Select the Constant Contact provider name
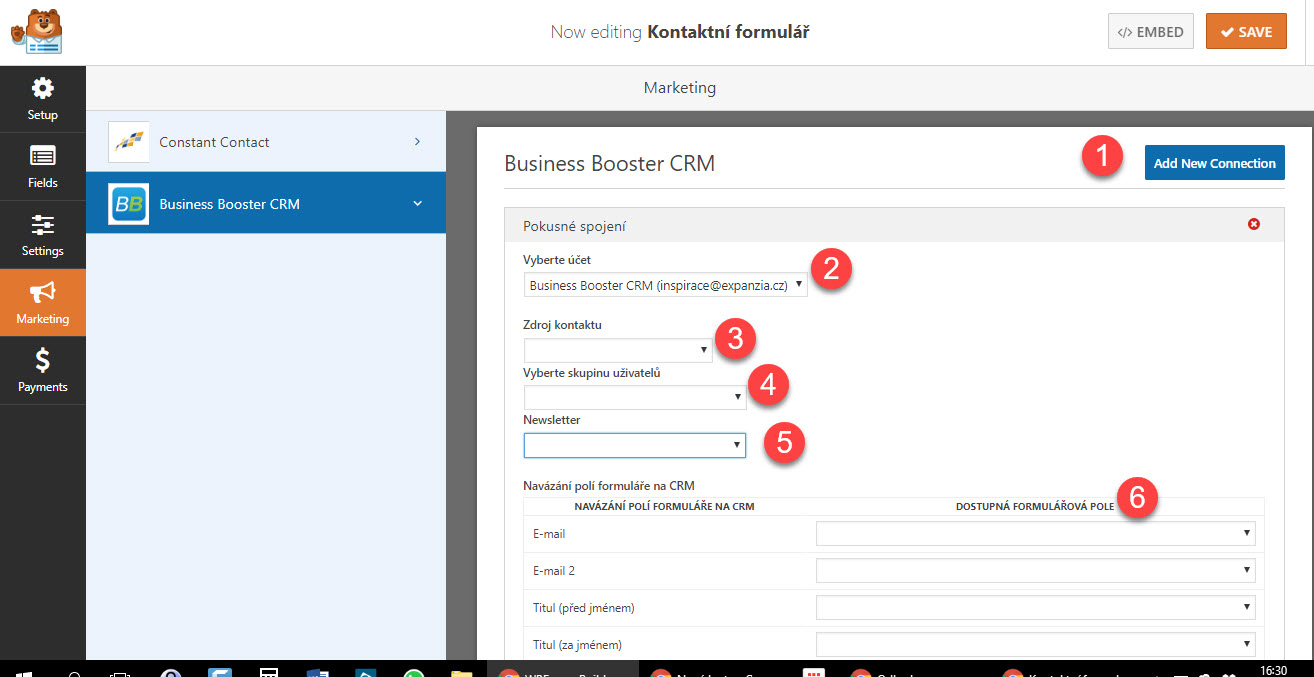The image size is (1314, 677). 214,142
